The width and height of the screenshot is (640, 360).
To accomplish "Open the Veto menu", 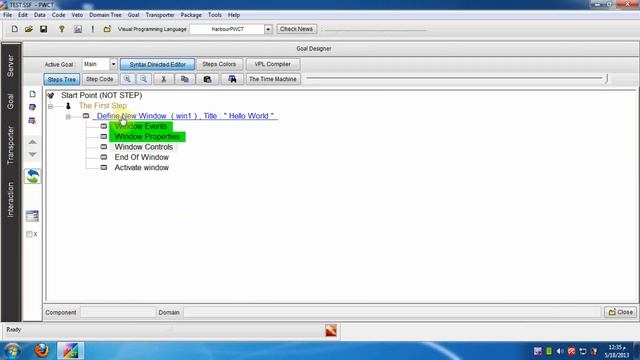I will (77, 15).
